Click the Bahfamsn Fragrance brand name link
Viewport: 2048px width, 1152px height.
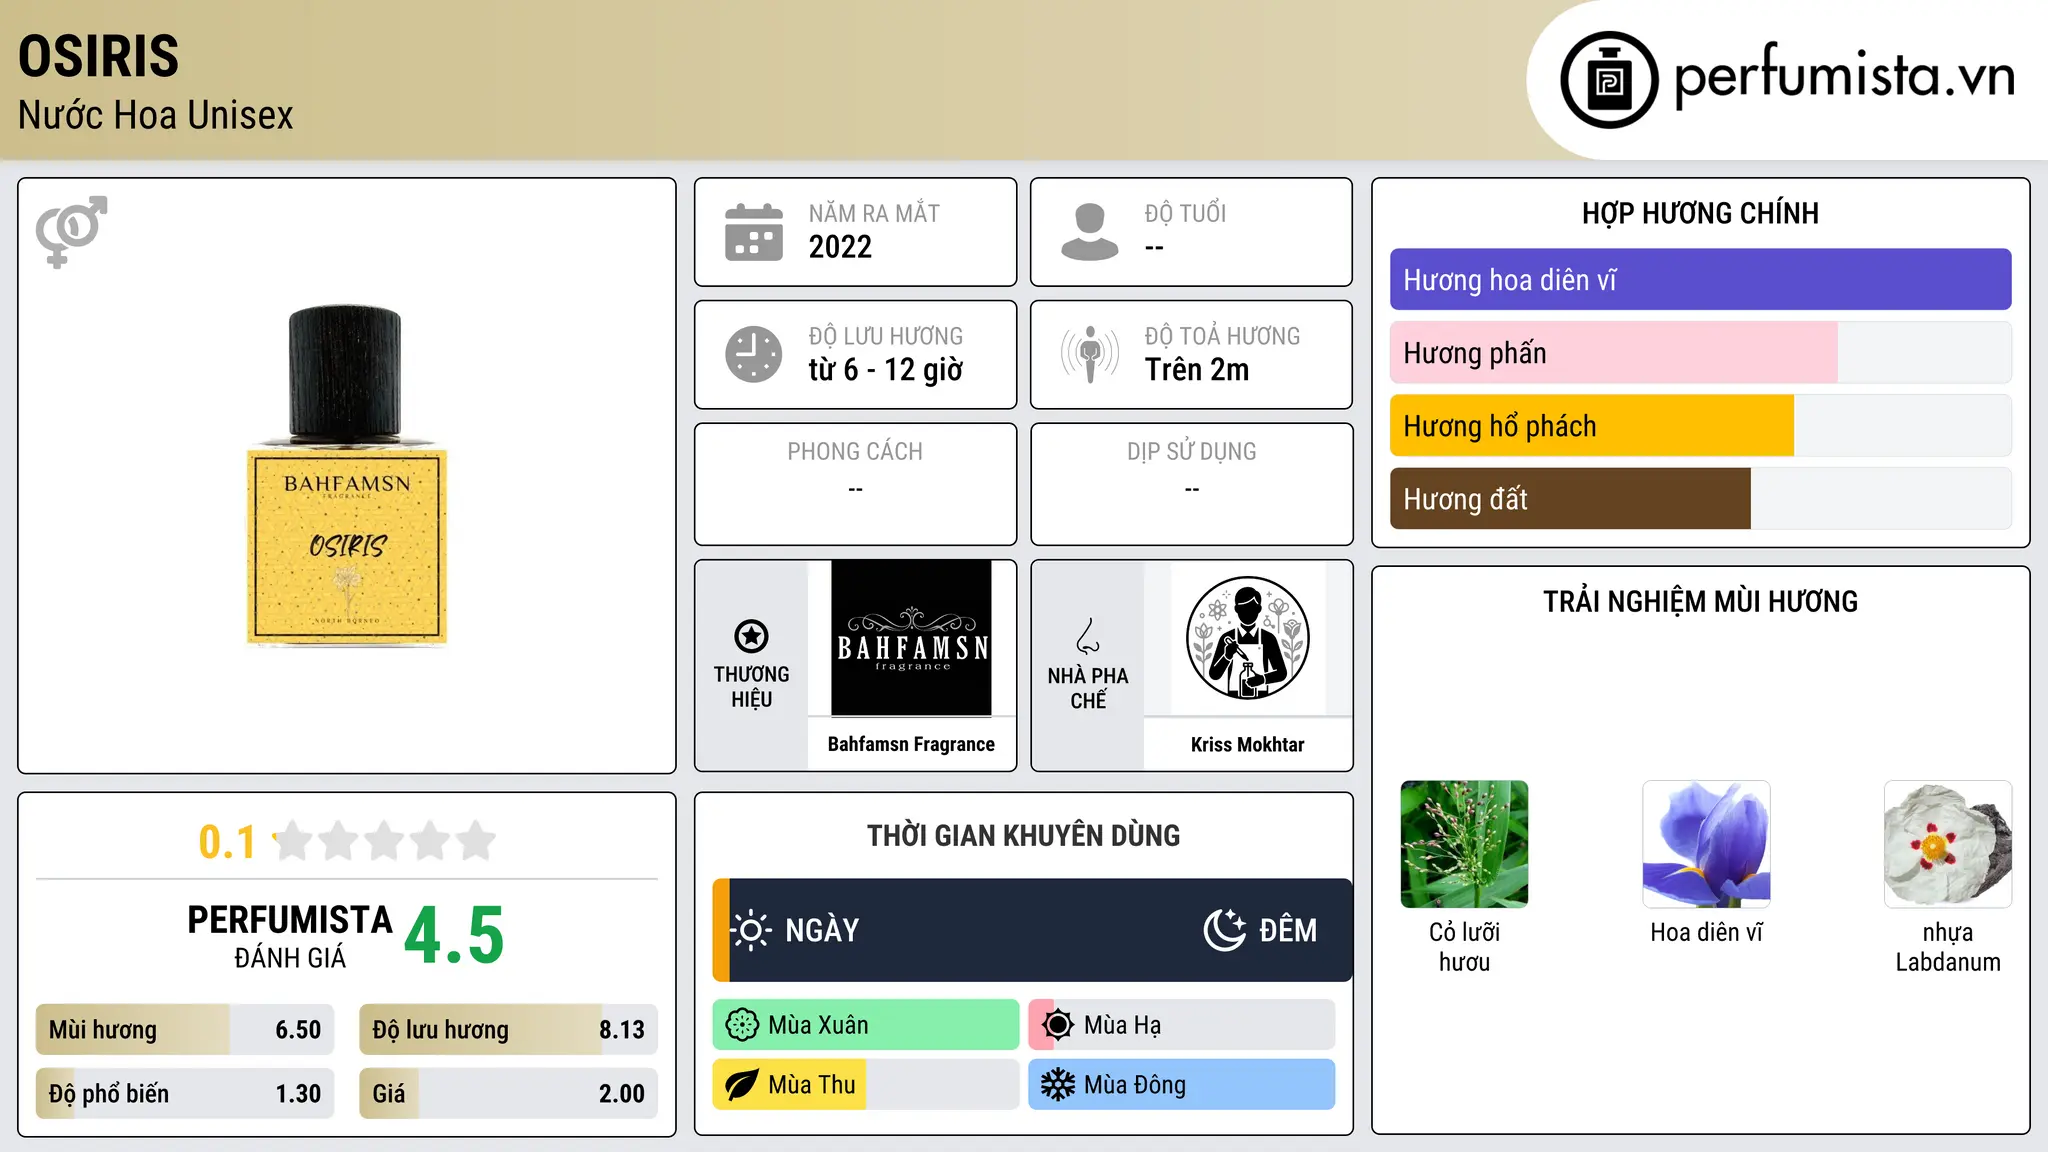pos(911,744)
